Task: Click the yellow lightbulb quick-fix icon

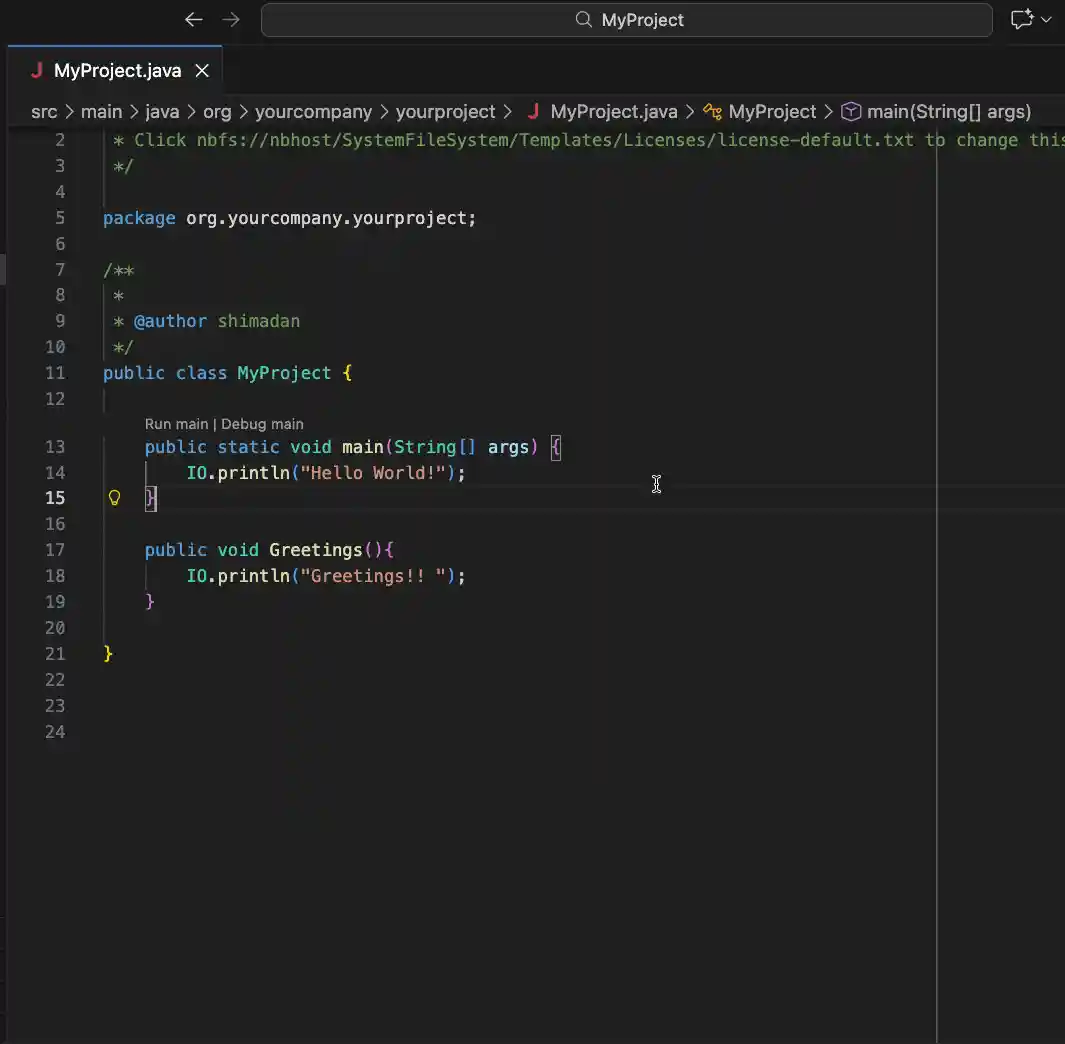Action: pyautogui.click(x=114, y=498)
